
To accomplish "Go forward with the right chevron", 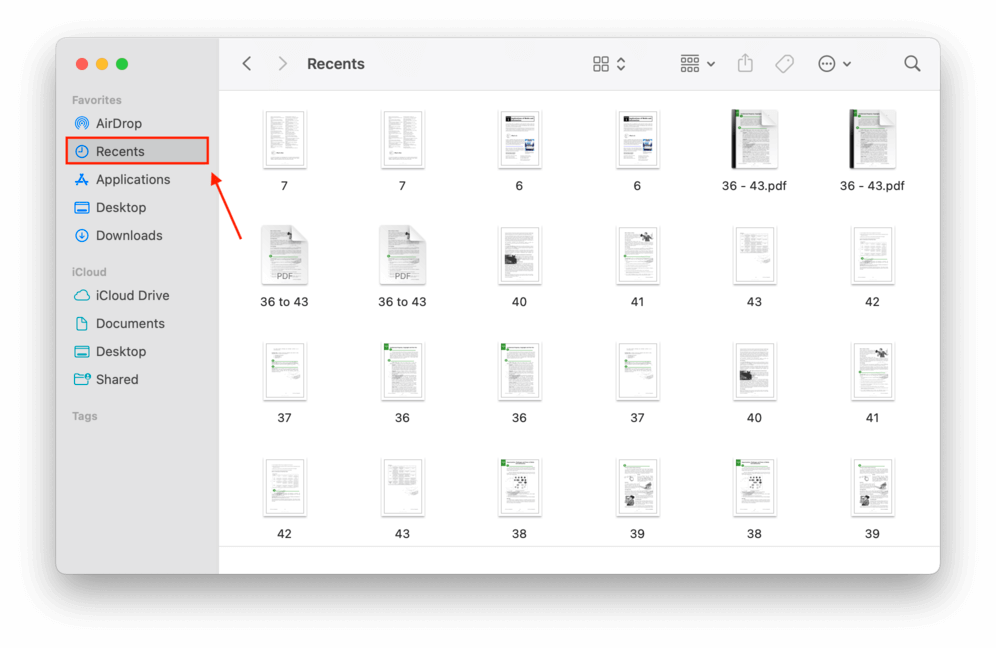I will pyautogui.click(x=283, y=64).
